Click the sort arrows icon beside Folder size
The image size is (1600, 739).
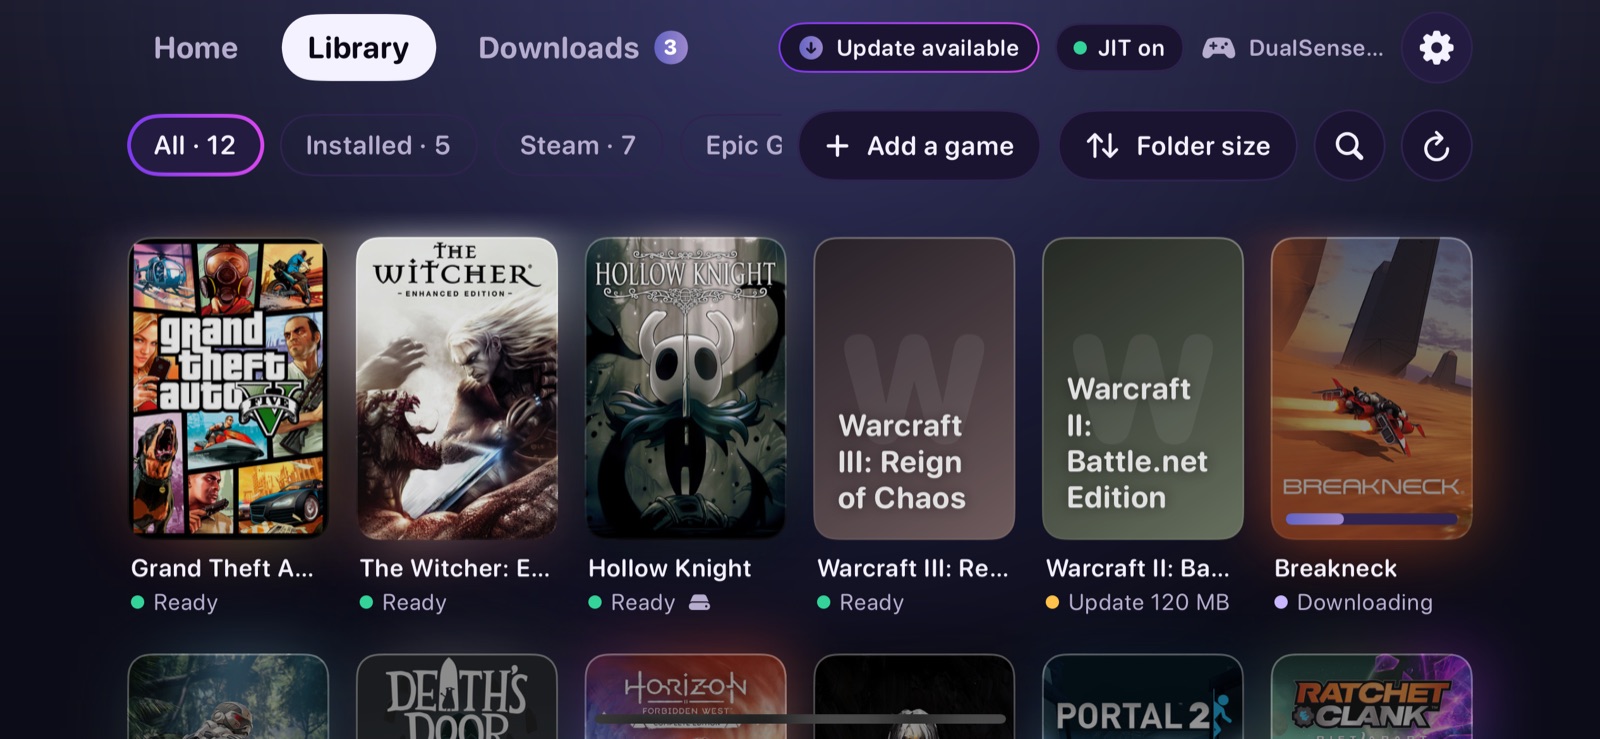1102,146
